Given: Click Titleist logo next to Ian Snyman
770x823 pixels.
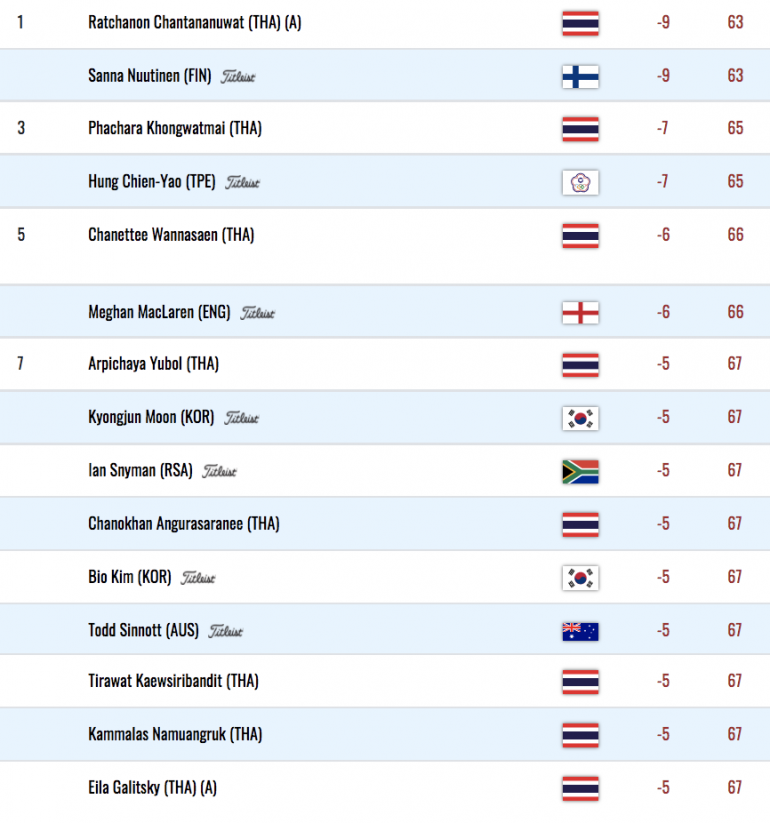Looking at the screenshot, I should pos(219,471).
